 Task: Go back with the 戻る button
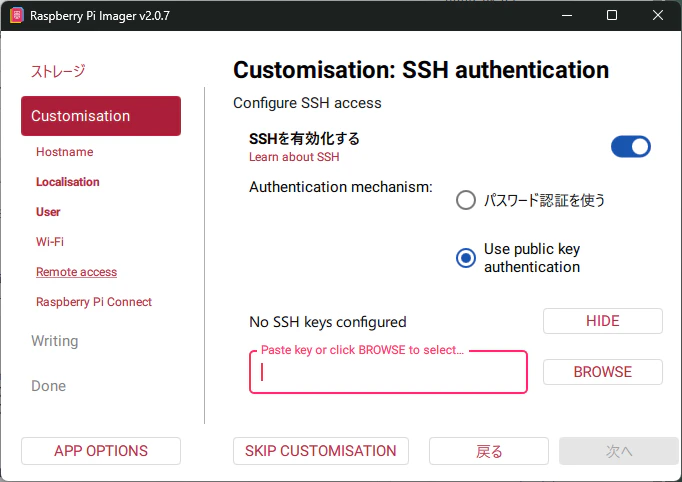pyautogui.click(x=489, y=451)
